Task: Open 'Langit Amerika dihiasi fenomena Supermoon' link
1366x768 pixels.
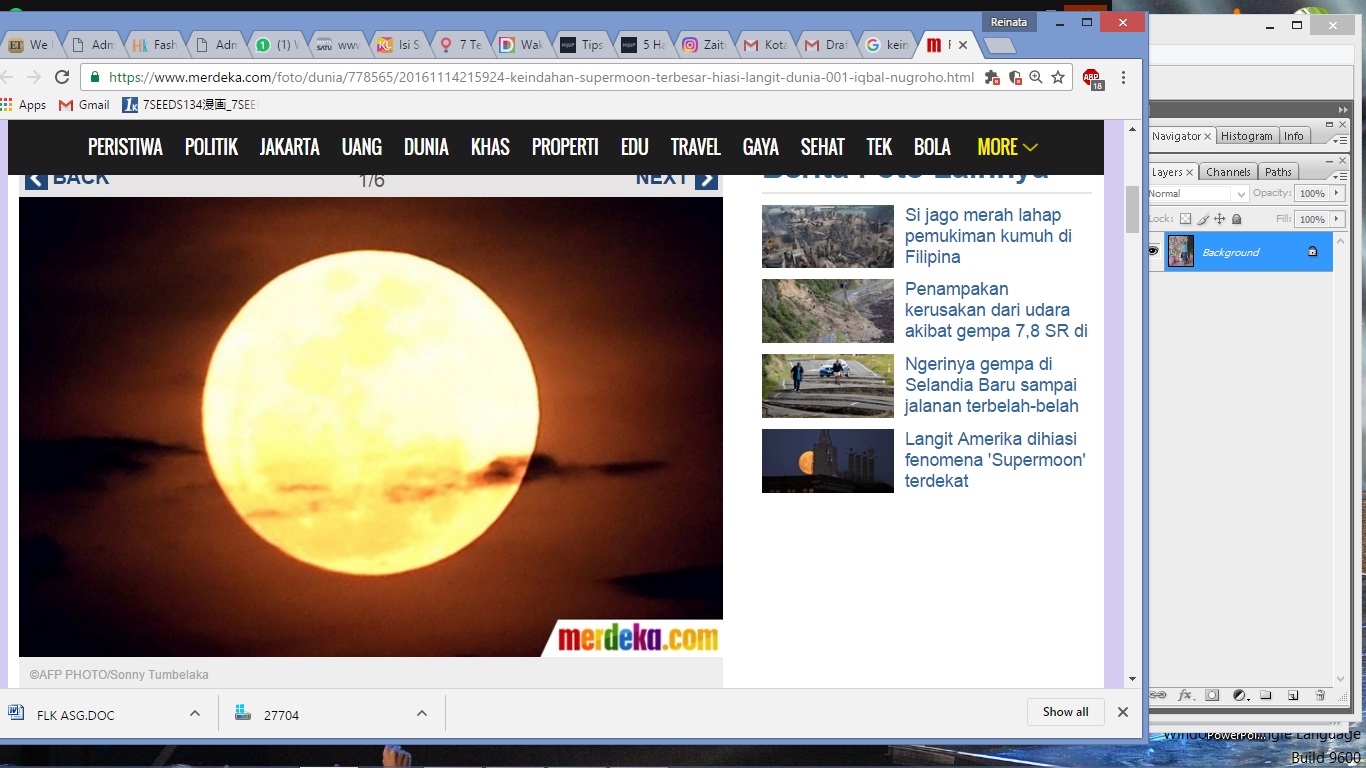Action: pos(995,460)
